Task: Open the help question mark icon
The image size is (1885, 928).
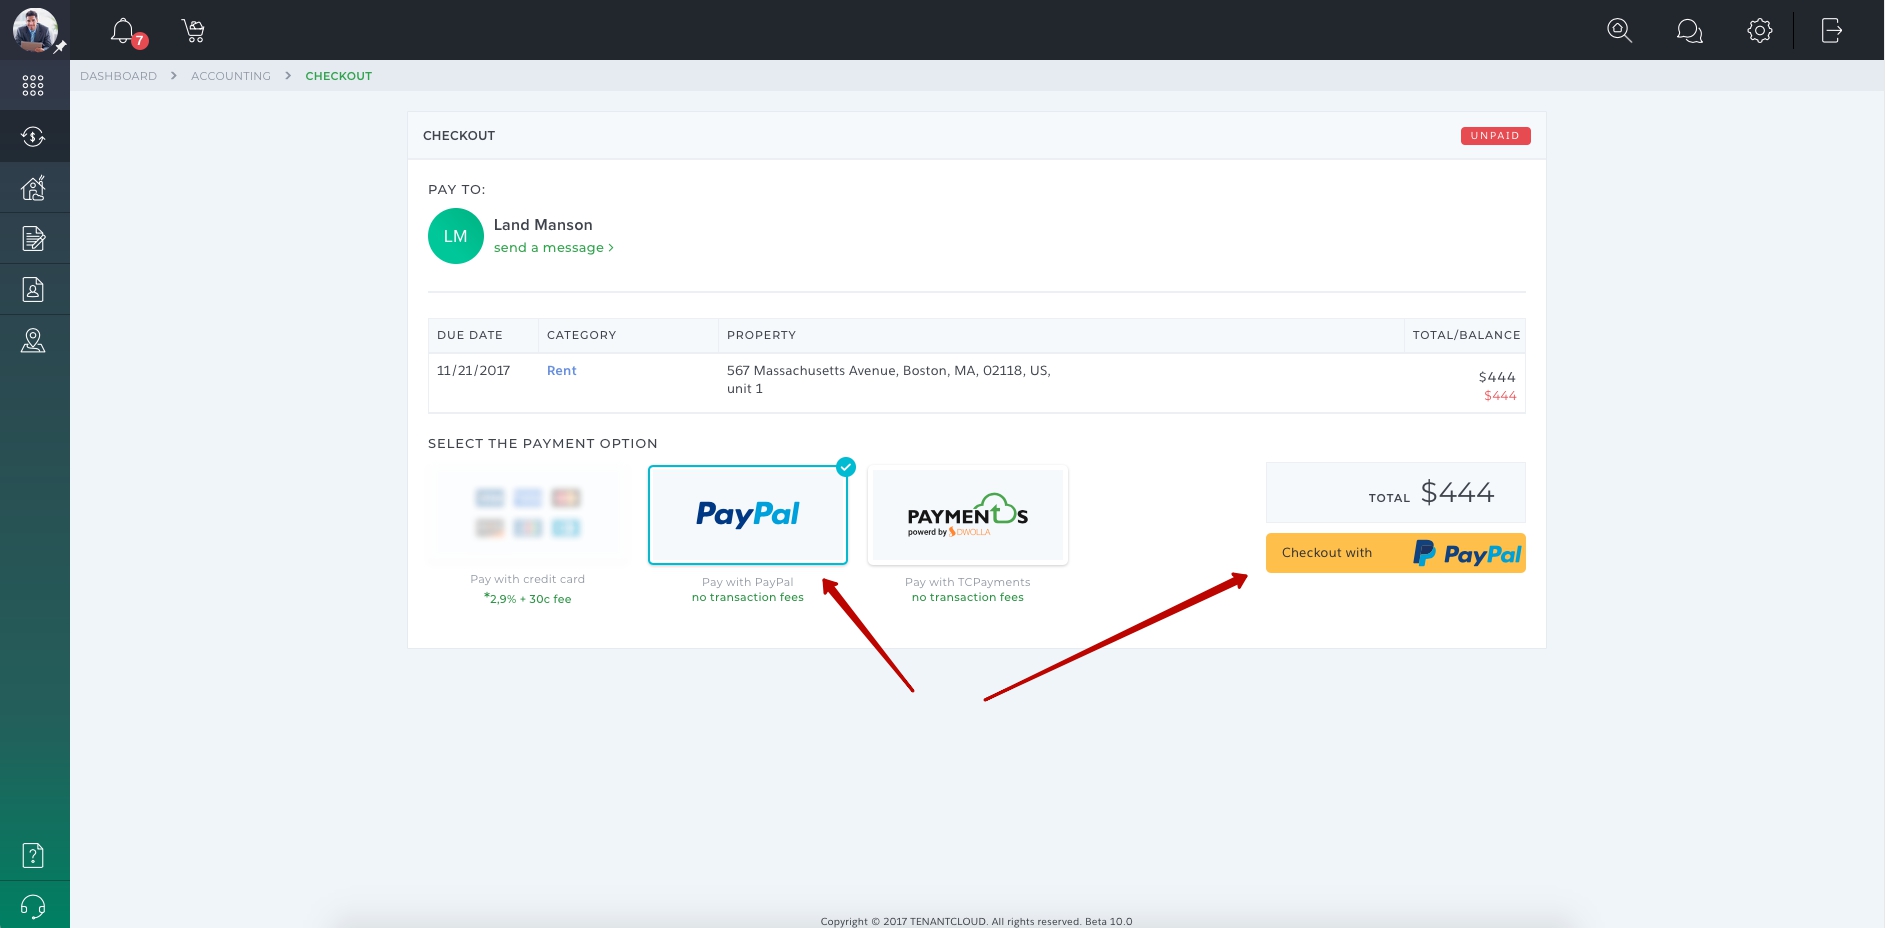Action: tap(33, 855)
